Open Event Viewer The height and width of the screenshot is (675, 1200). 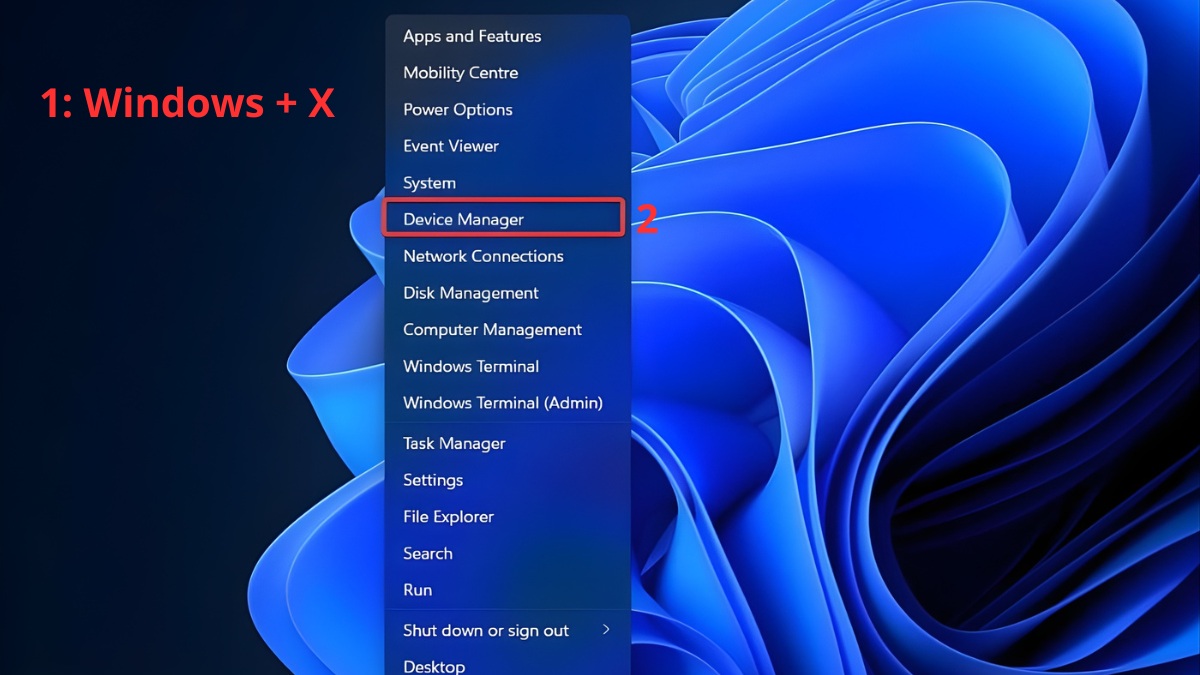tap(450, 146)
